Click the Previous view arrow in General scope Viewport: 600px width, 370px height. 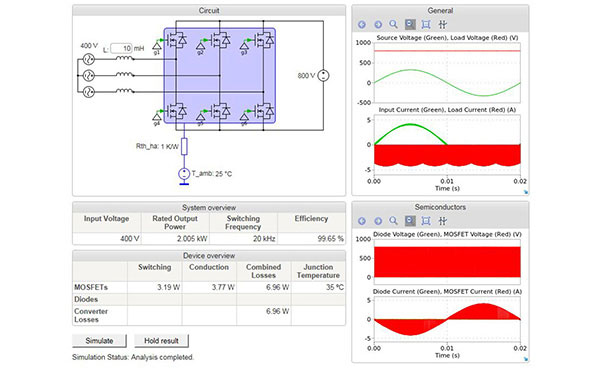coord(362,24)
